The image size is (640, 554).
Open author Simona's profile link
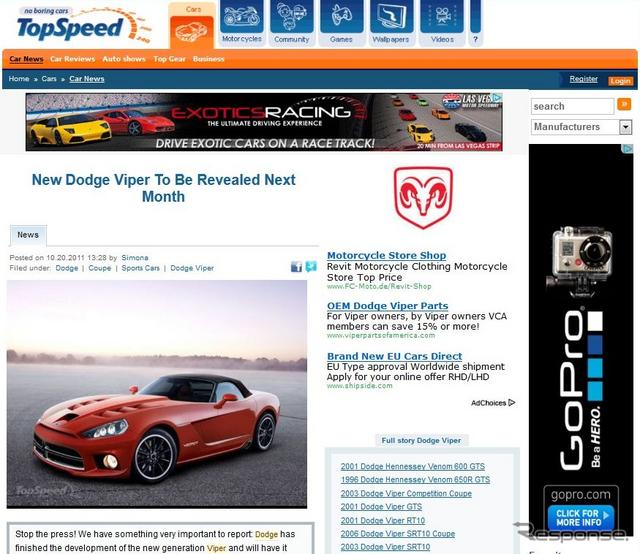[135, 258]
